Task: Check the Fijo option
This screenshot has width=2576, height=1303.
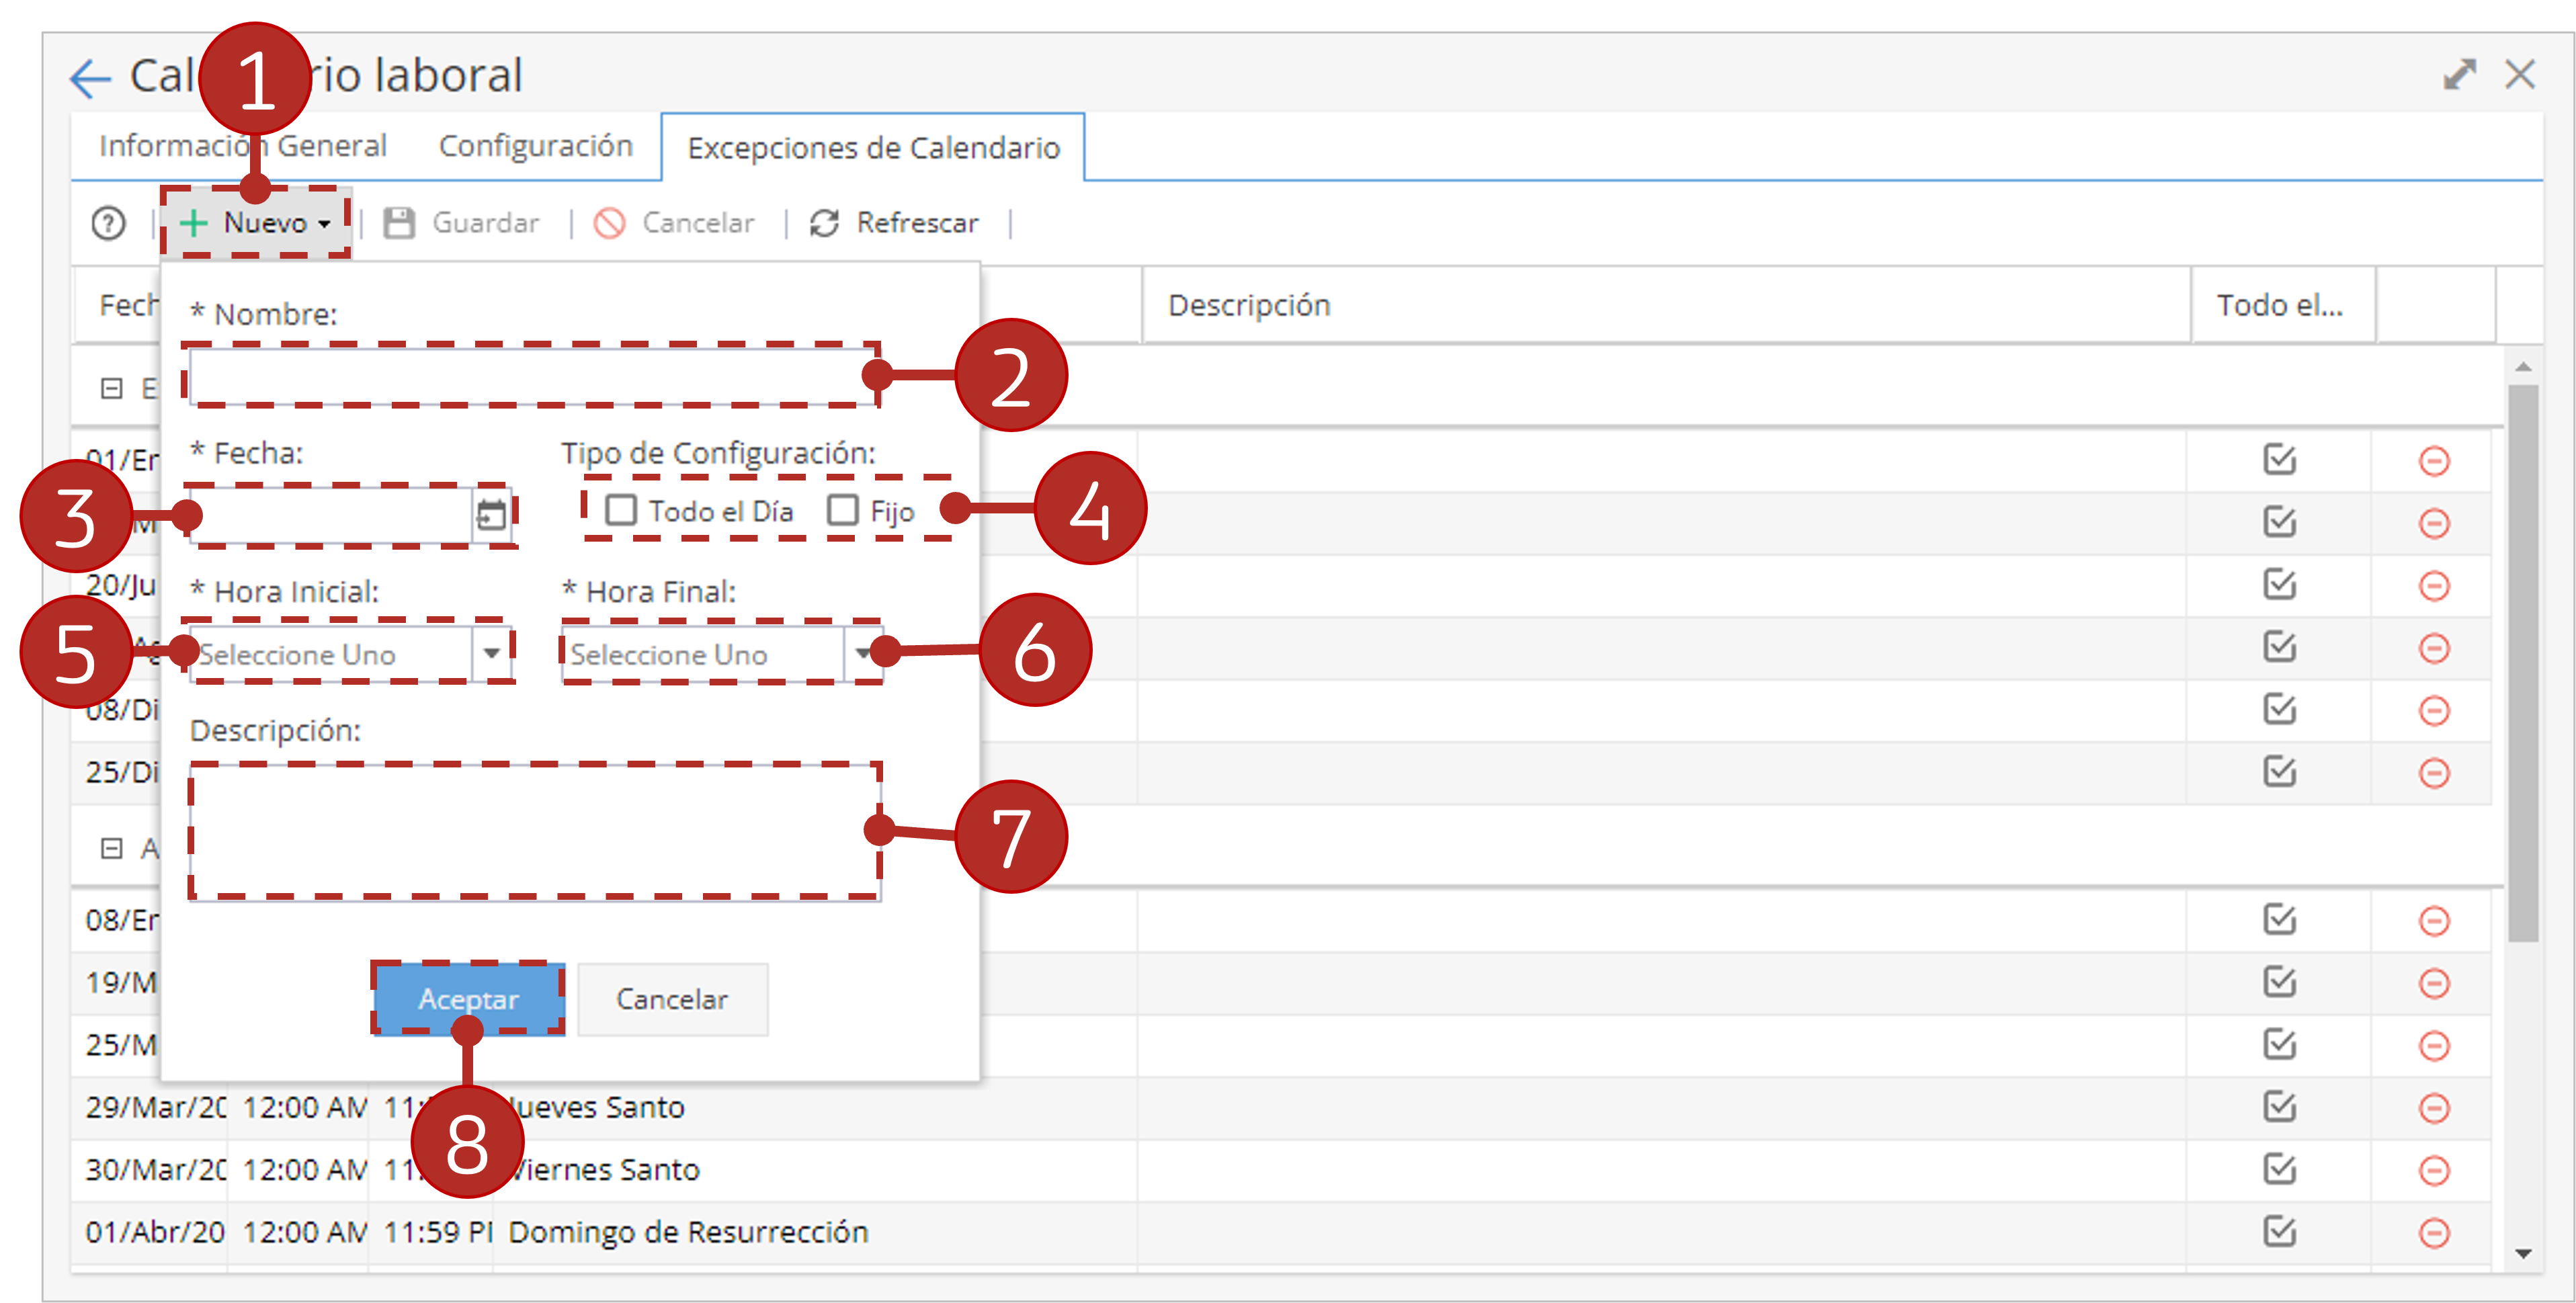Action: click(x=843, y=510)
